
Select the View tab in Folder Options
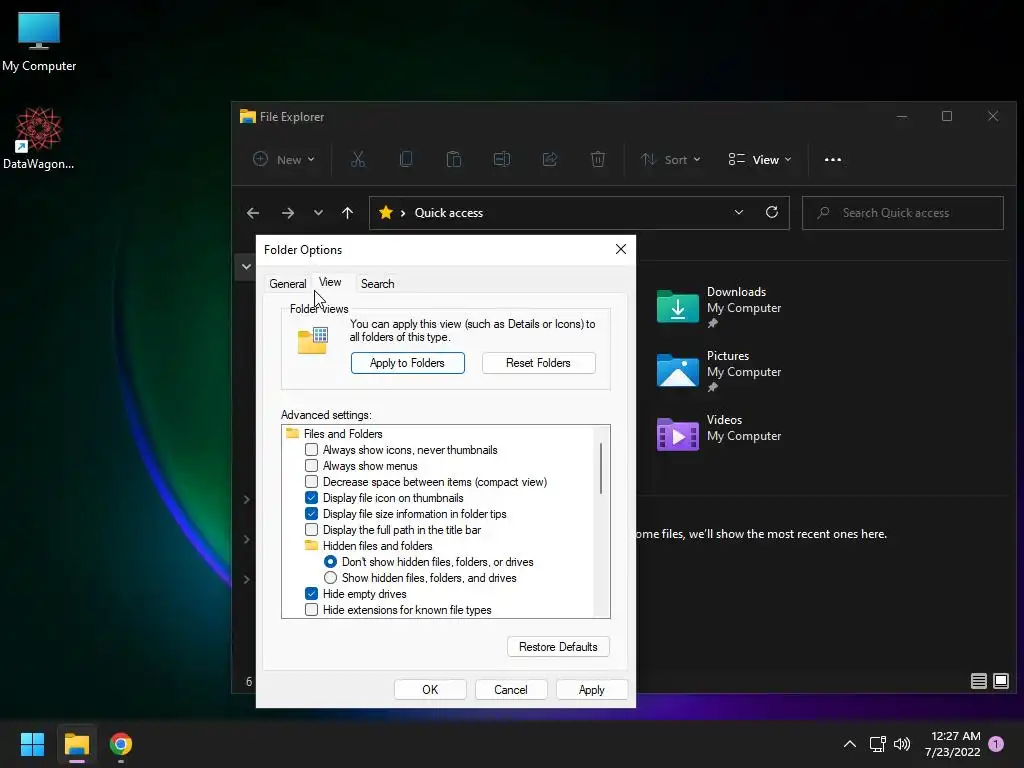click(330, 282)
